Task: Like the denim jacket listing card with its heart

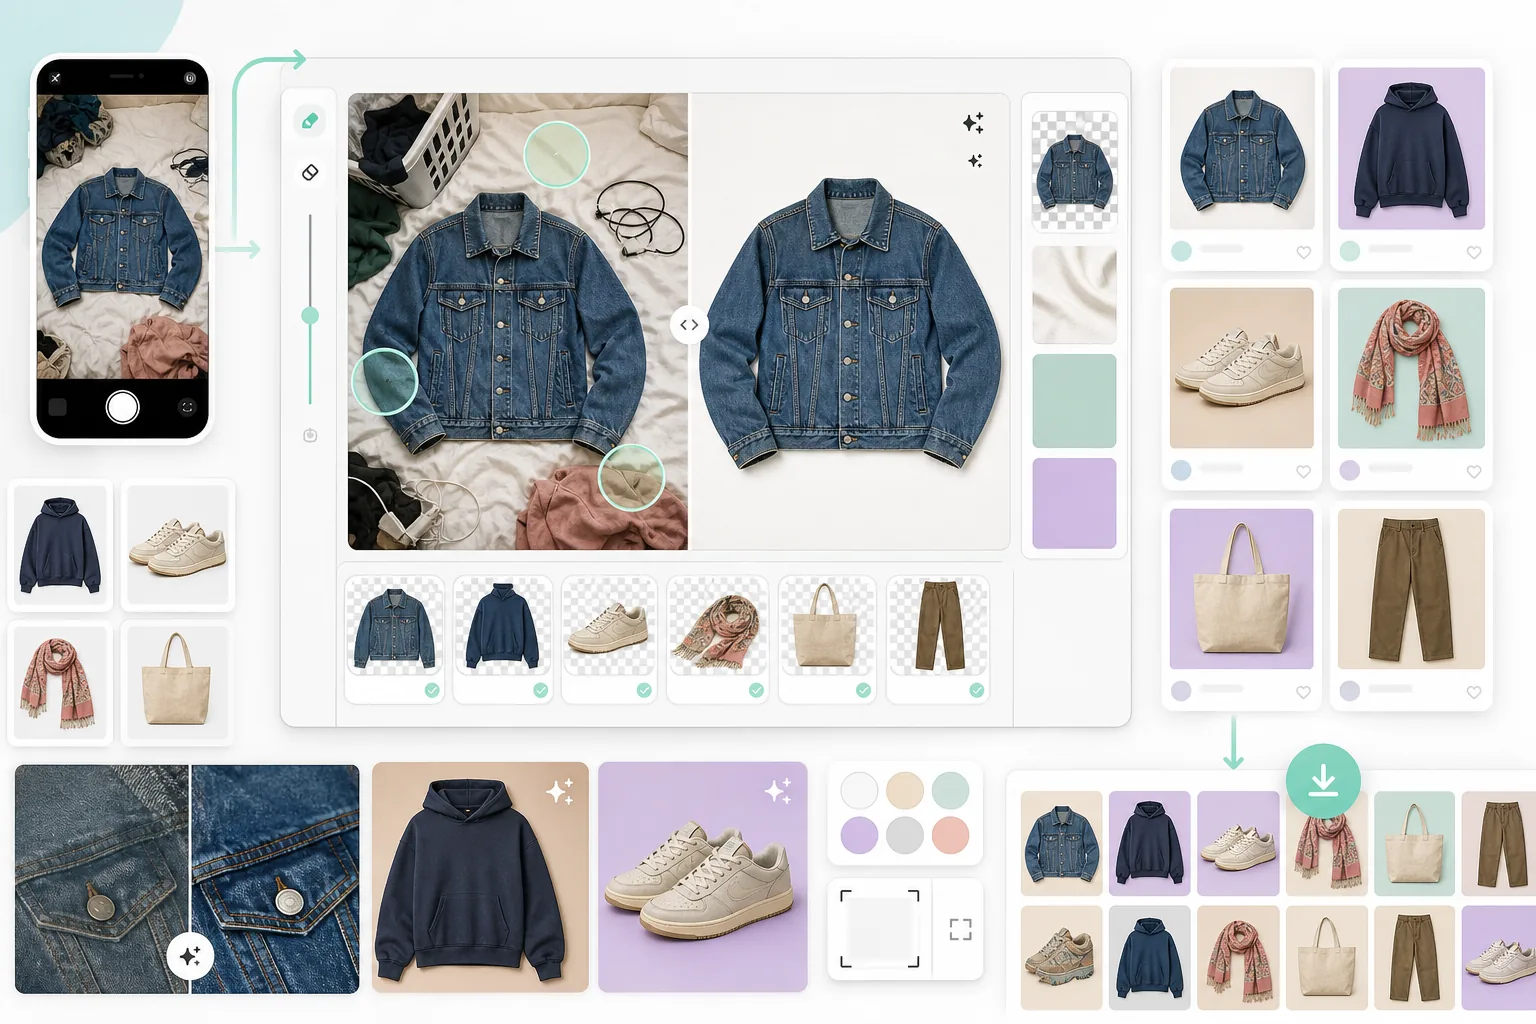Action: point(1303,253)
